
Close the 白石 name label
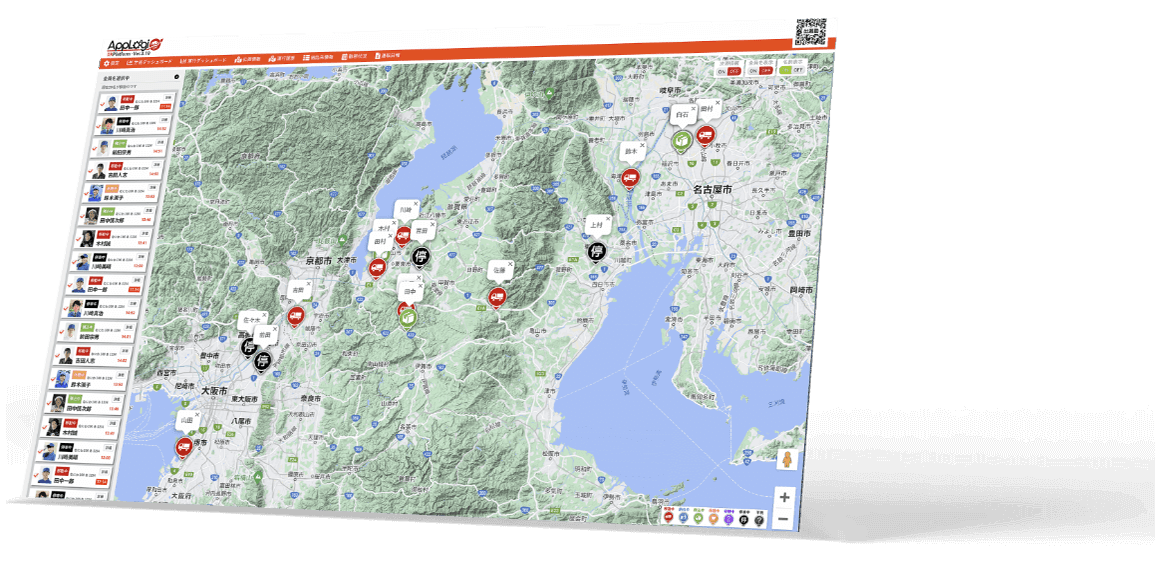tap(693, 109)
